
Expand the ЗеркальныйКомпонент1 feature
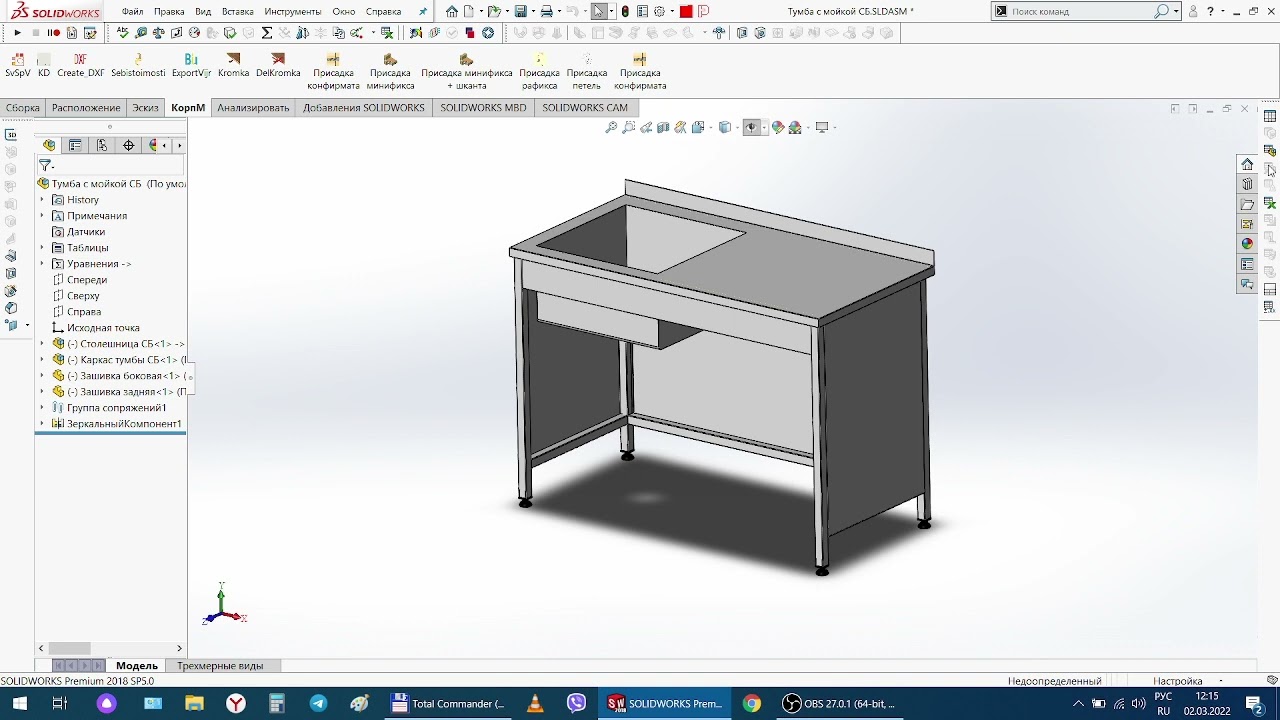[x=42, y=424]
